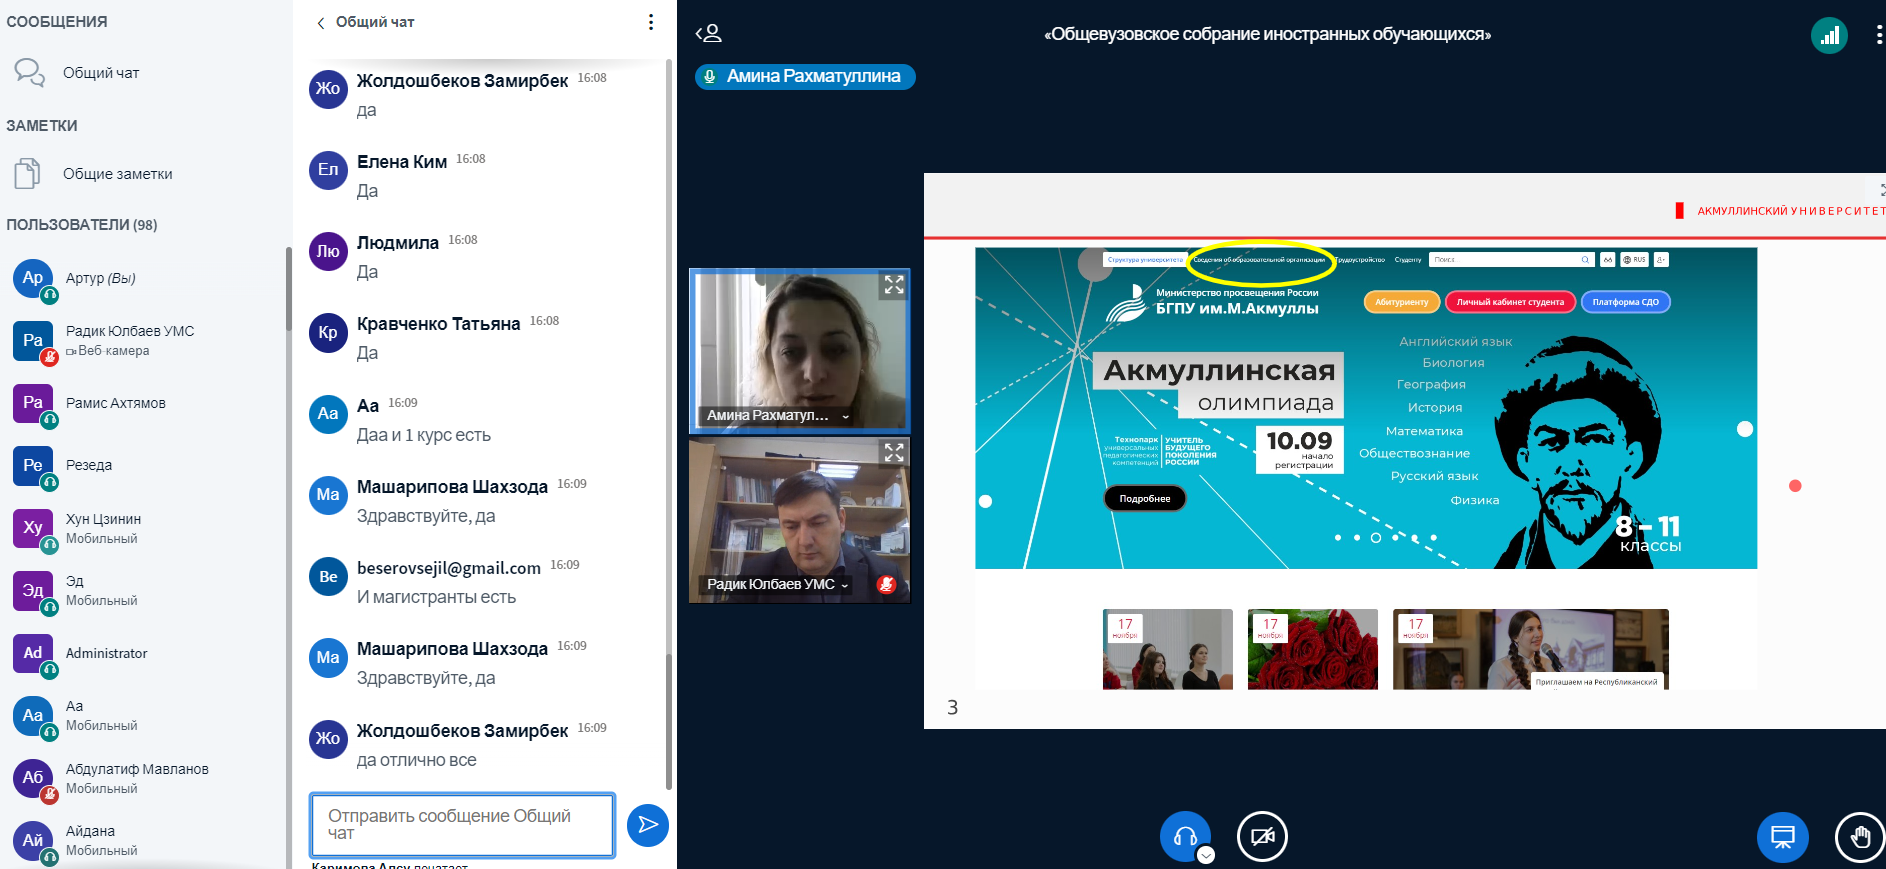Toggle raise hand button
Image resolution: width=1886 pixels, height=869 pixels.
[1859, 837]
